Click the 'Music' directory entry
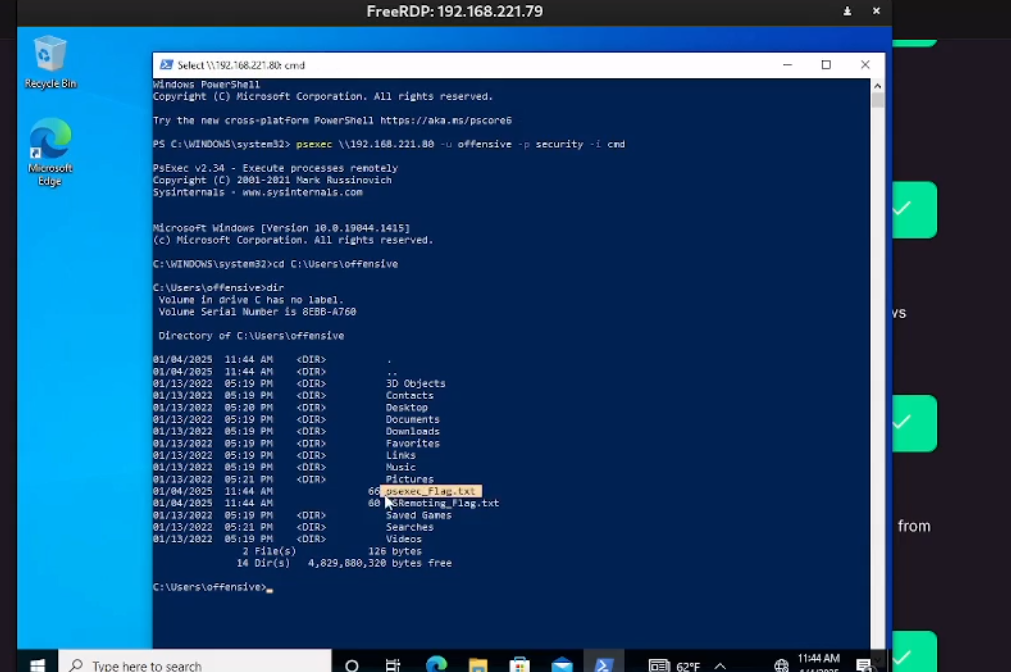This screenshot has width=1011, height=672. click(401, 467)
